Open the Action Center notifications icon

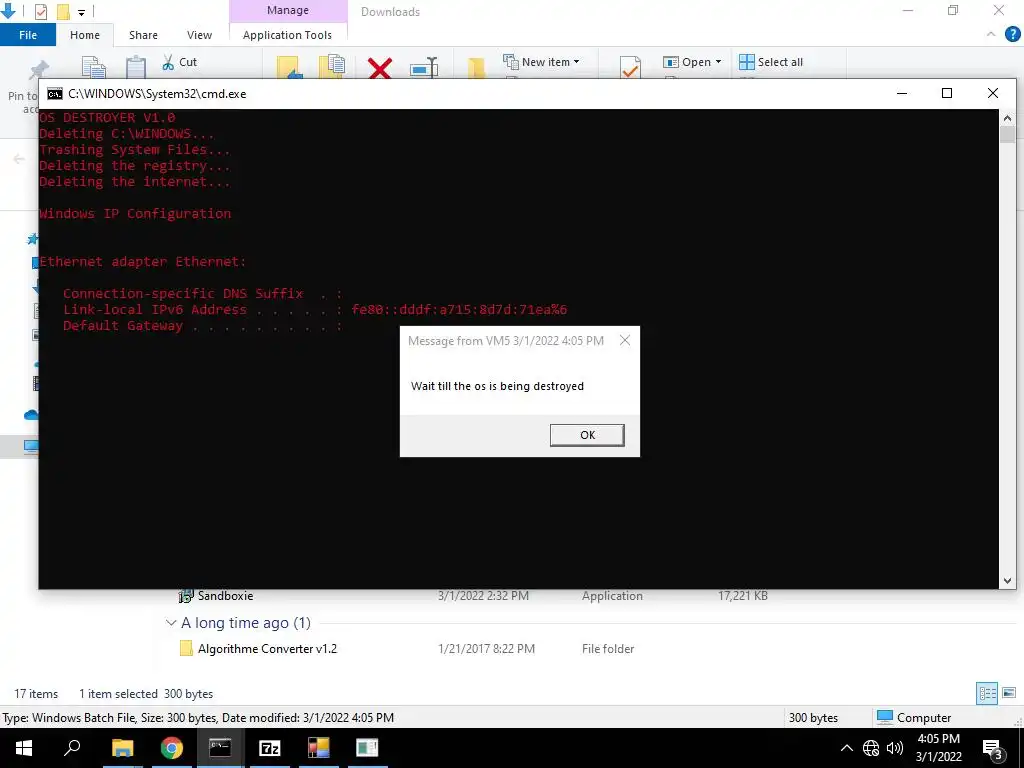click(993, 748)
